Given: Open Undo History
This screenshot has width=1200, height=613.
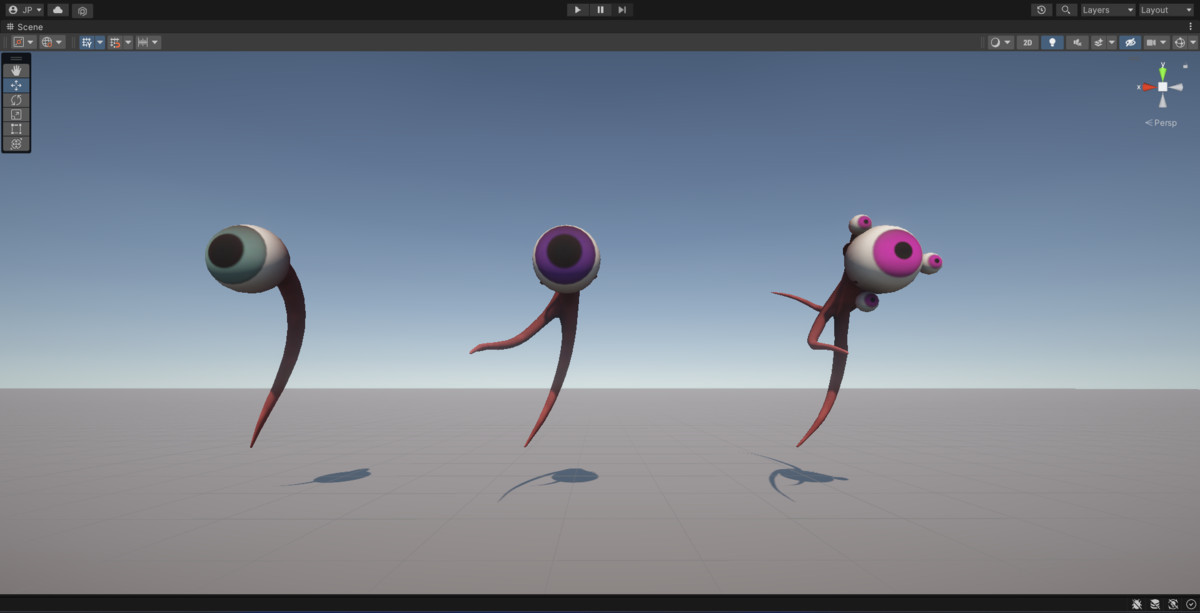Looking at the screenshot, I should click(x=1042, y=10).
